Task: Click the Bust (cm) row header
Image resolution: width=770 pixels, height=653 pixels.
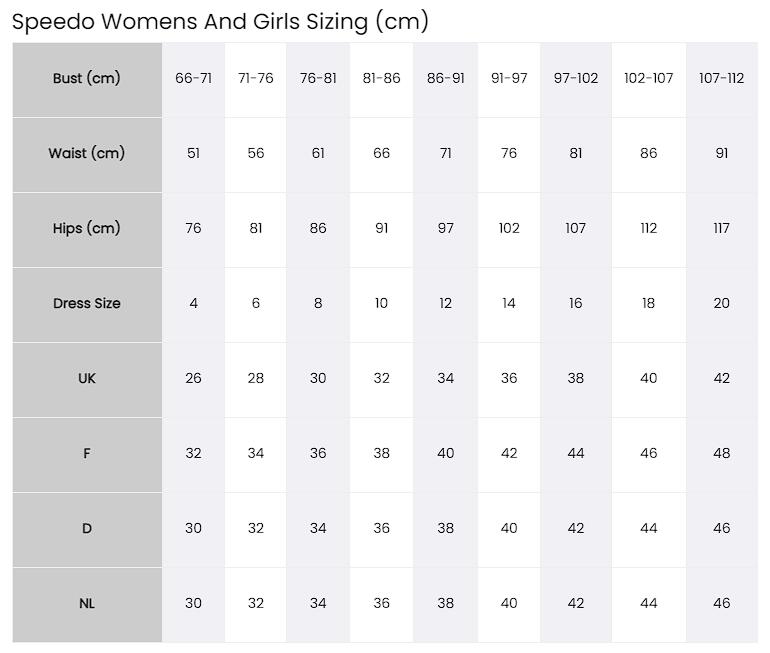Action: point(87,80)
